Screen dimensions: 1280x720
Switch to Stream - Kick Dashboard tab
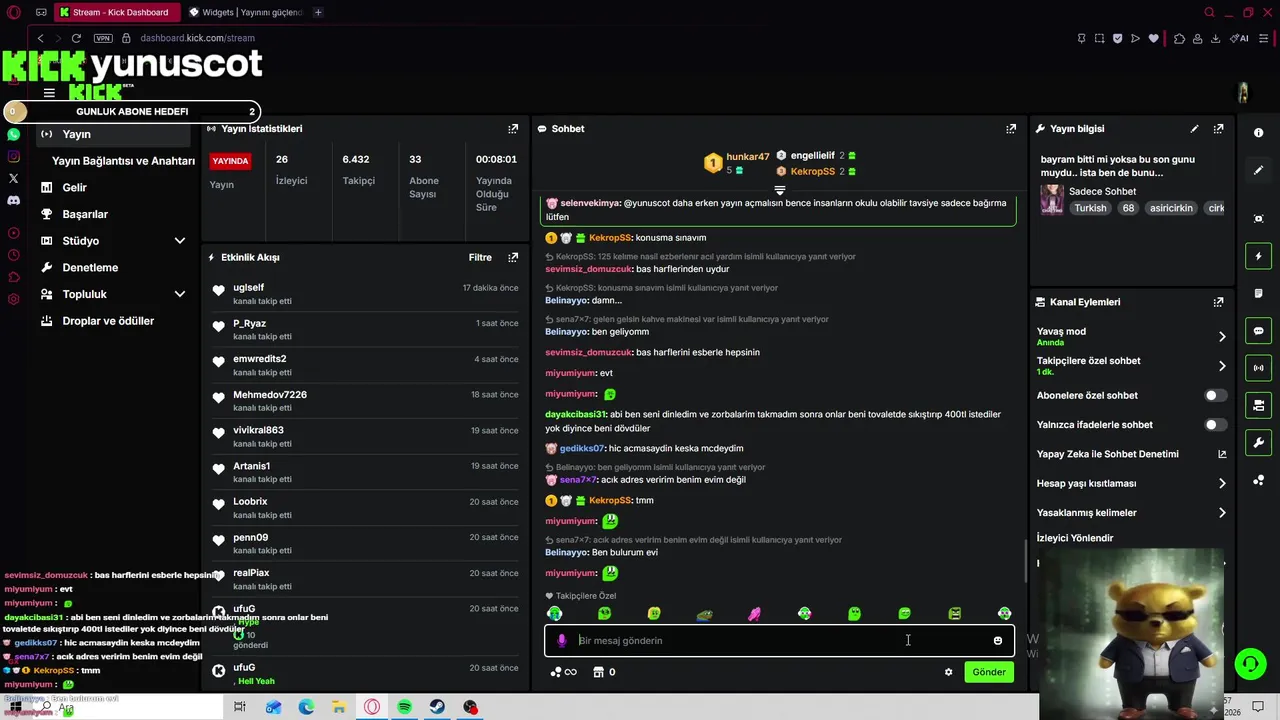click(118, 12)
